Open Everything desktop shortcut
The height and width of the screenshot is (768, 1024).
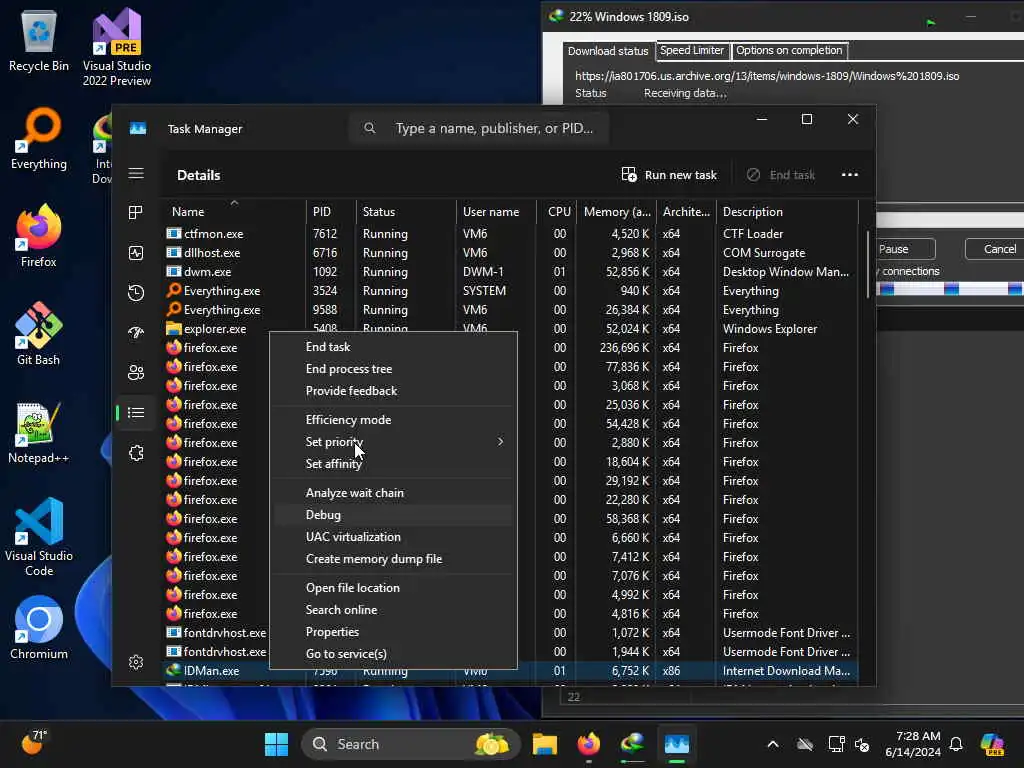tap(39, 138)
